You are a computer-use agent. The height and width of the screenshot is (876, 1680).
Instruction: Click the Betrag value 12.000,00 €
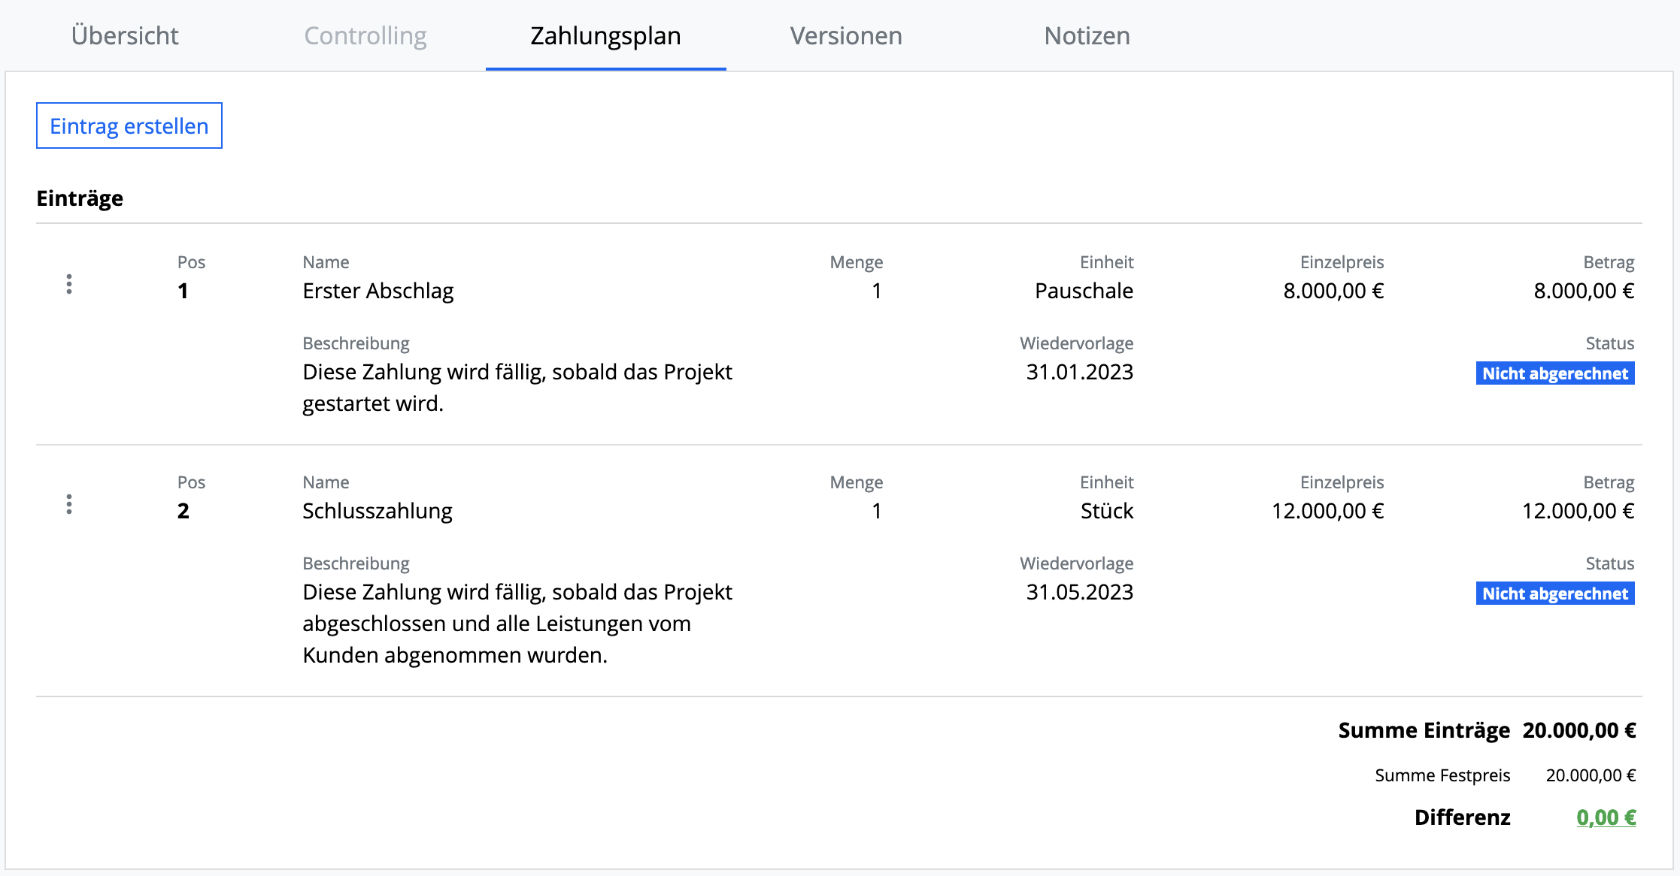click(x=1578, y=511)
